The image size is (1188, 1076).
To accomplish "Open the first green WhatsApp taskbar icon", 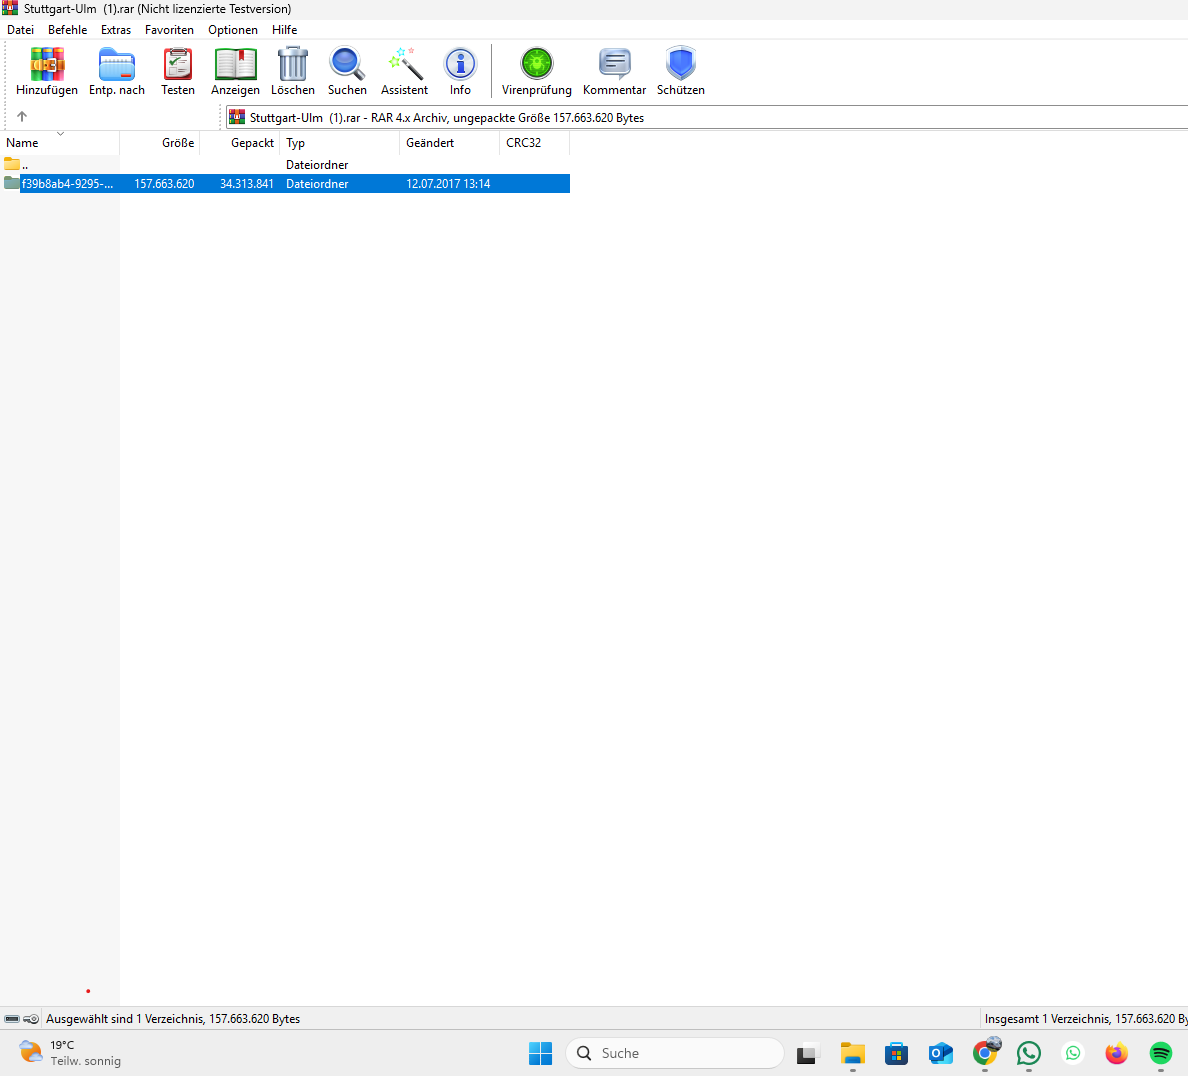I will (x=1029, y=1053).
